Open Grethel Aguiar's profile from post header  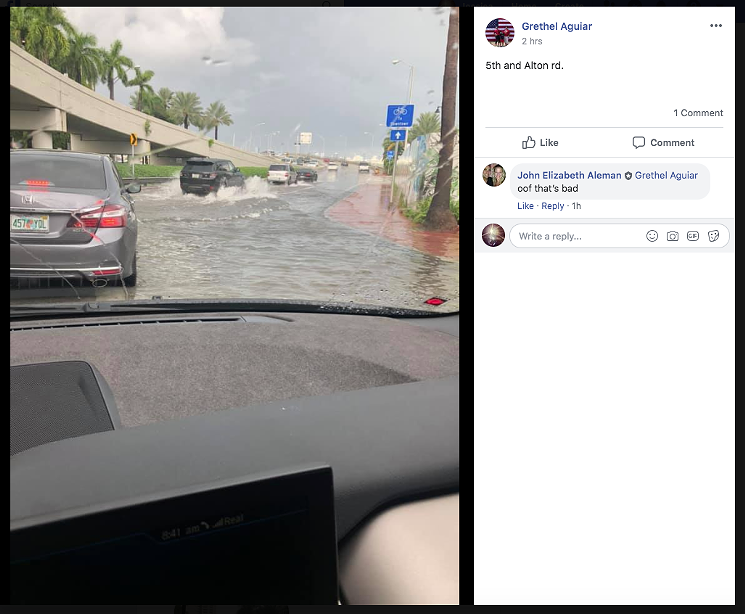point(556,27)
